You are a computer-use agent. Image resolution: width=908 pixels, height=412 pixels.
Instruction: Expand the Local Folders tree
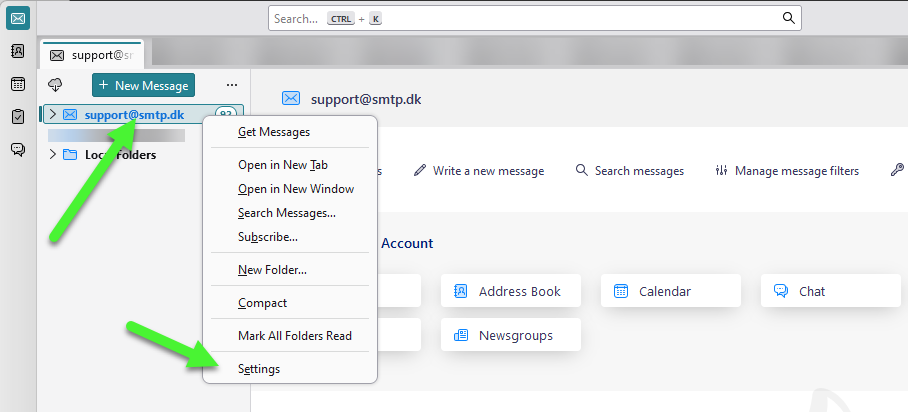click(x=53, y=154)
